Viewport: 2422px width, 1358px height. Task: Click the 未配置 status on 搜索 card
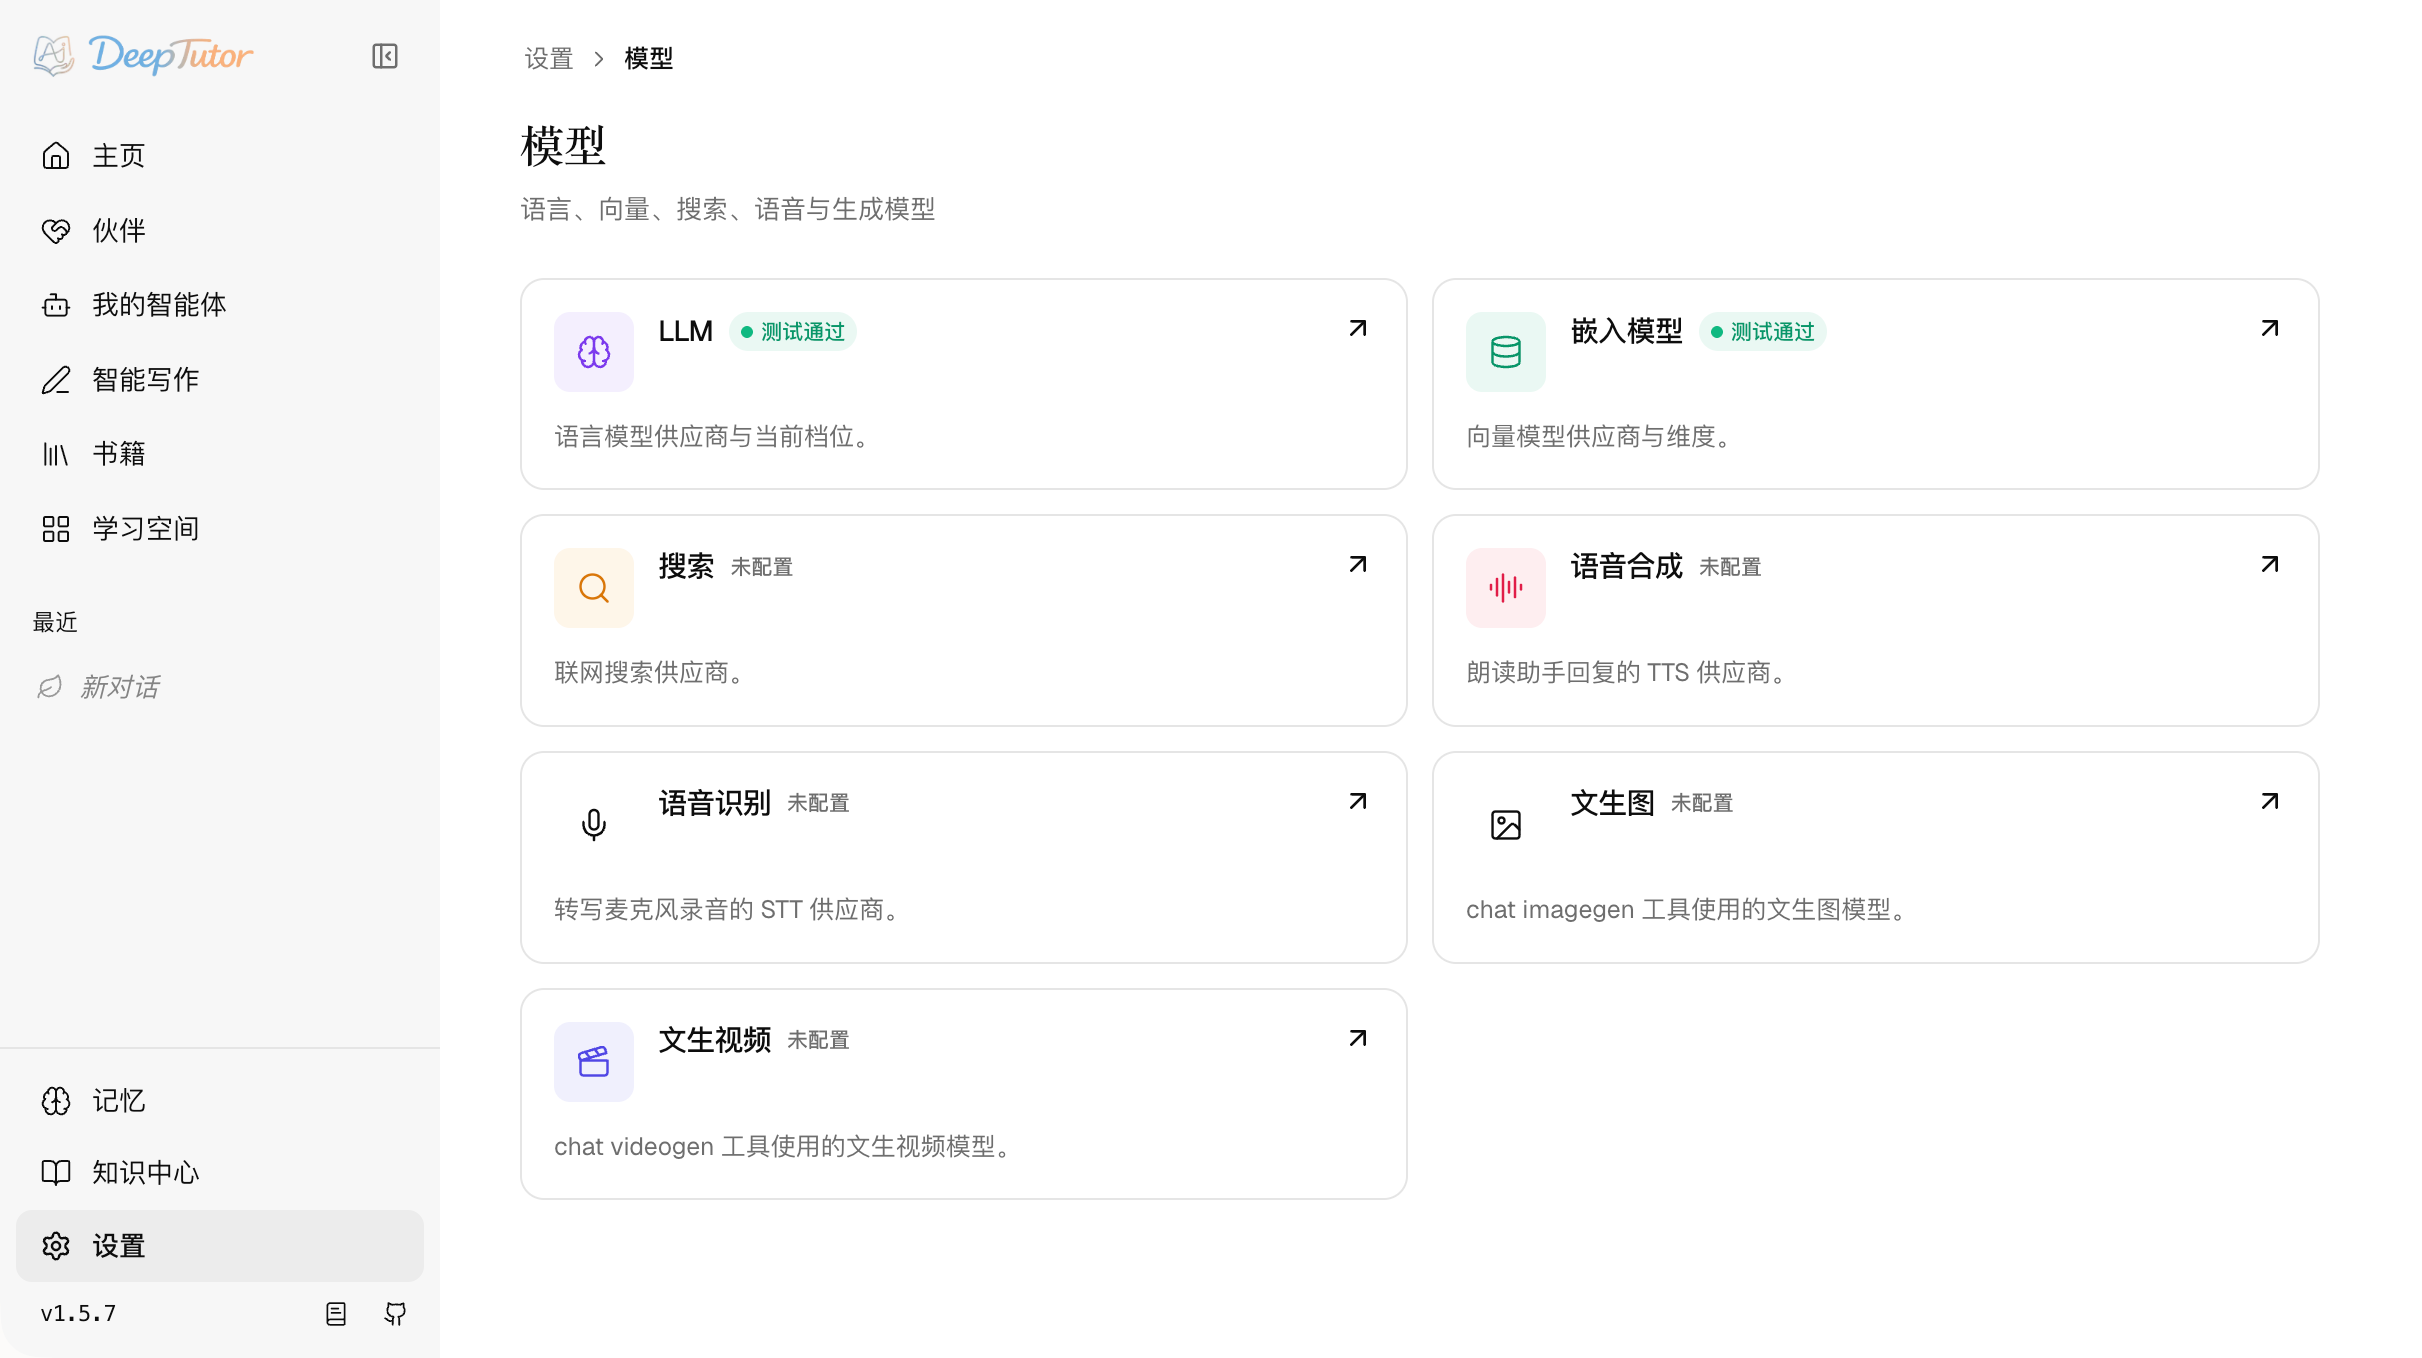click(762, 567)
